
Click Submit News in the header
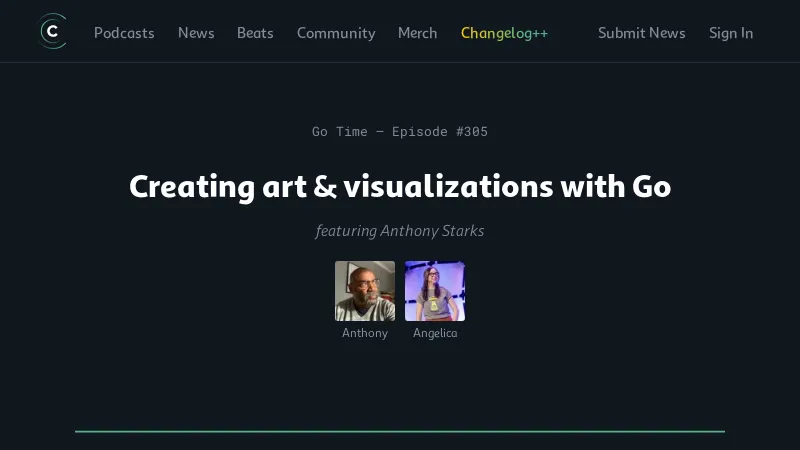641,33
